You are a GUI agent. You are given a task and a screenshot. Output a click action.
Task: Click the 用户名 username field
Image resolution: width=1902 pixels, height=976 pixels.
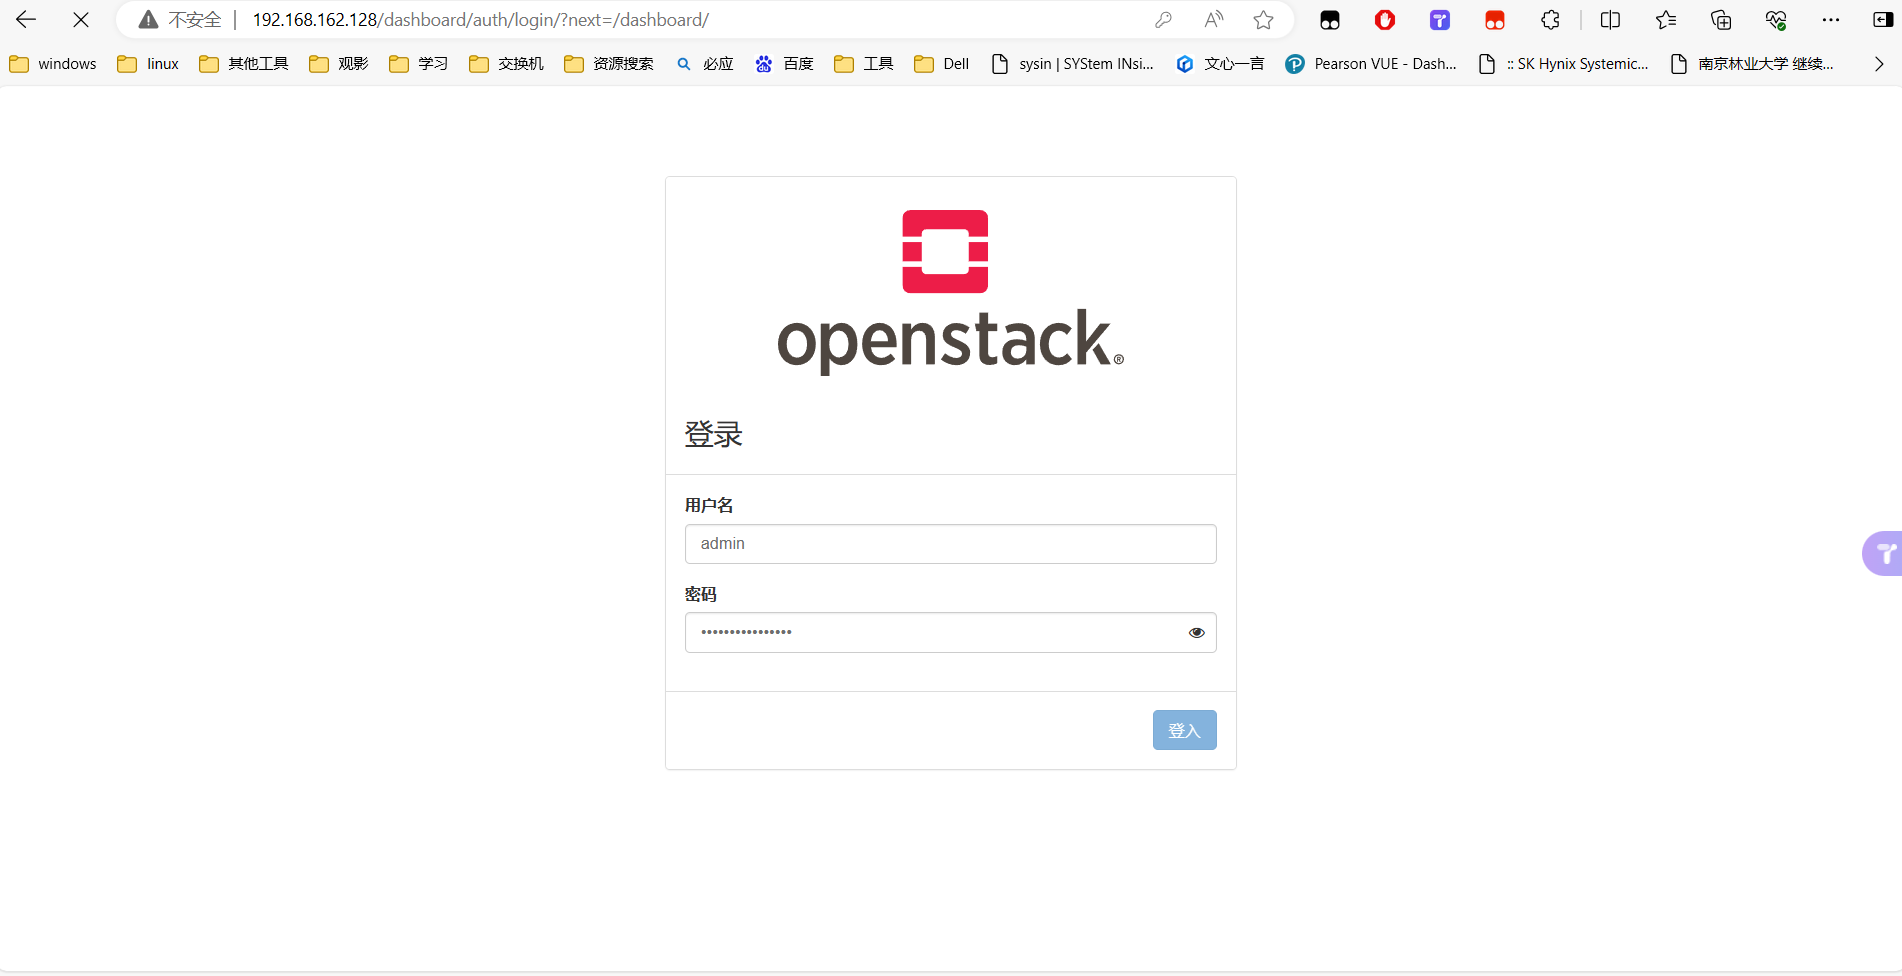tap(950, 544)
